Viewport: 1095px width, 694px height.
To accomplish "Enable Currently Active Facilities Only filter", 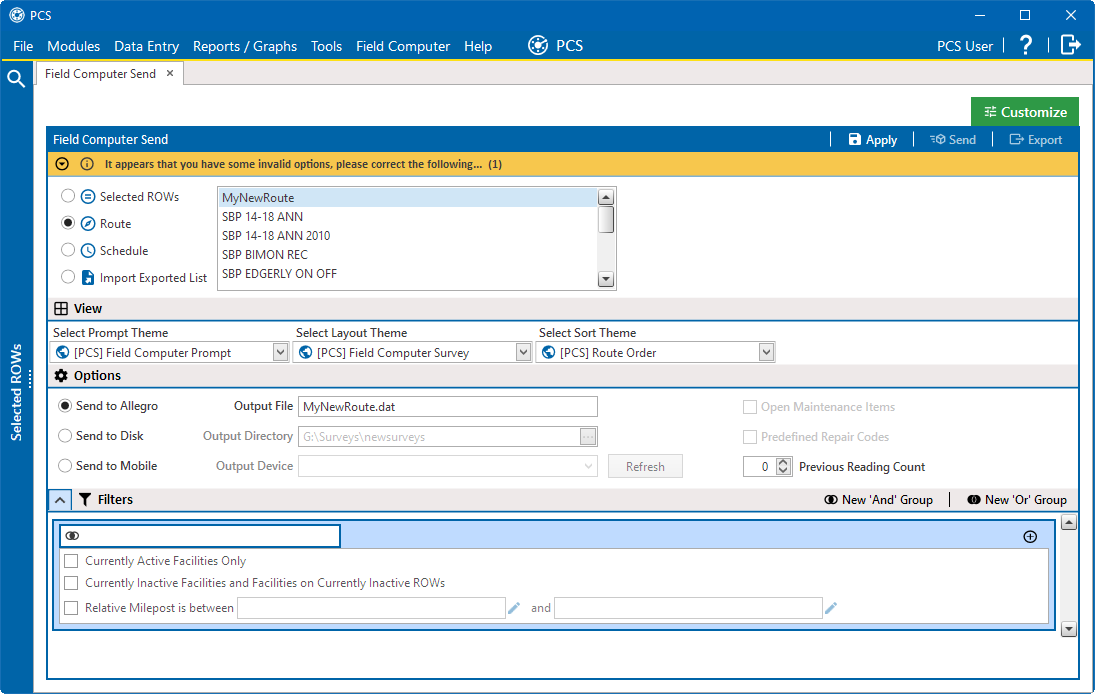I will tap(71, 561).
